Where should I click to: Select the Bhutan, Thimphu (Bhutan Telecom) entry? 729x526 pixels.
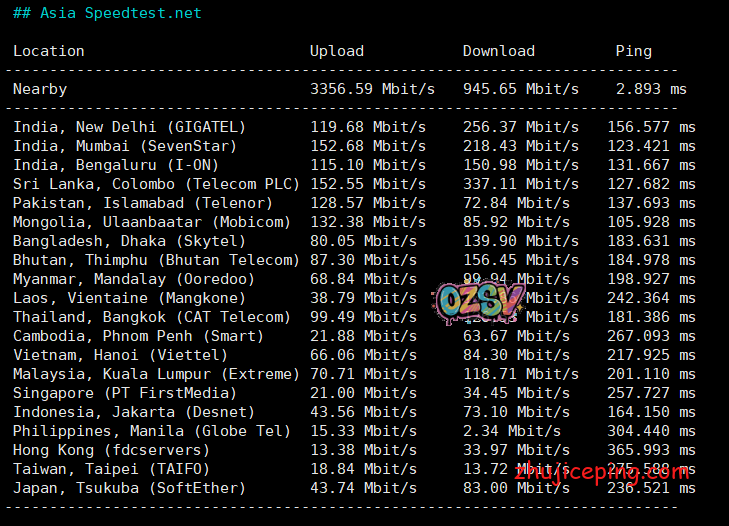[x=156, y=260]
